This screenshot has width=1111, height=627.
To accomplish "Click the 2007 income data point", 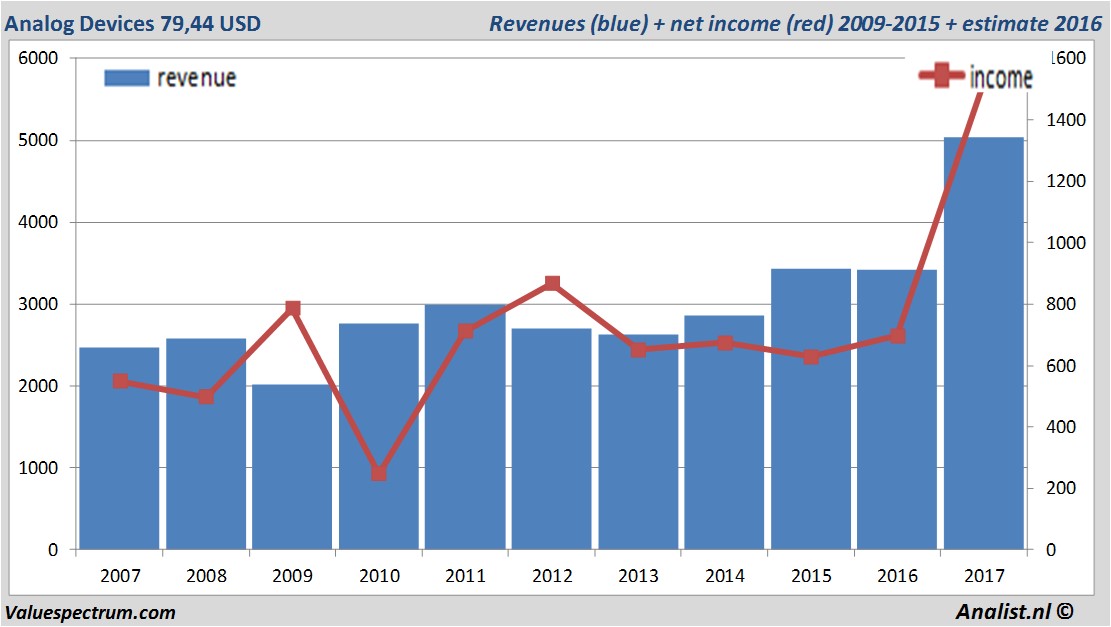I will 120,381.
